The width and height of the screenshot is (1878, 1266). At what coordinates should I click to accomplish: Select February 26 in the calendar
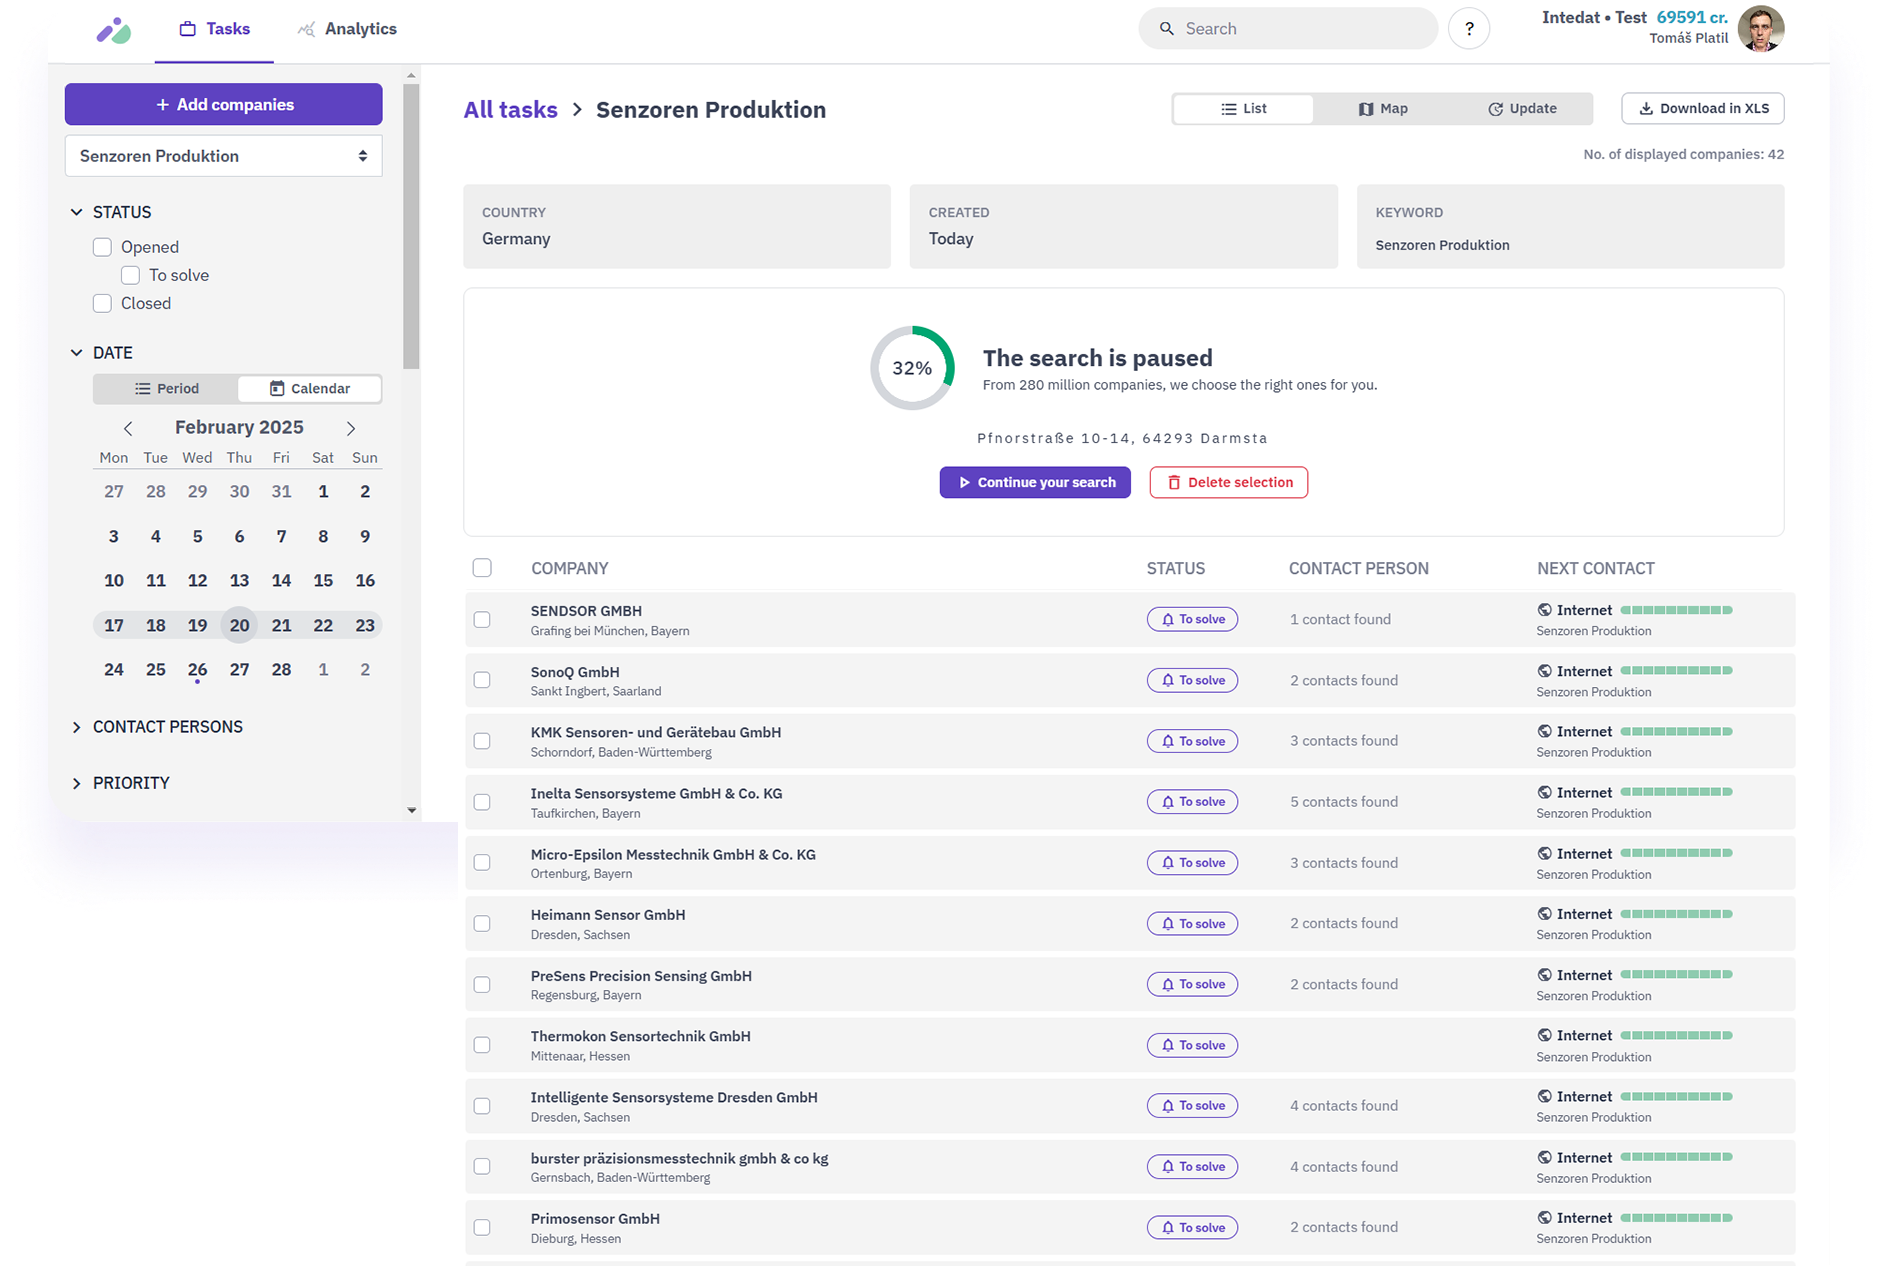pos(197,670)
